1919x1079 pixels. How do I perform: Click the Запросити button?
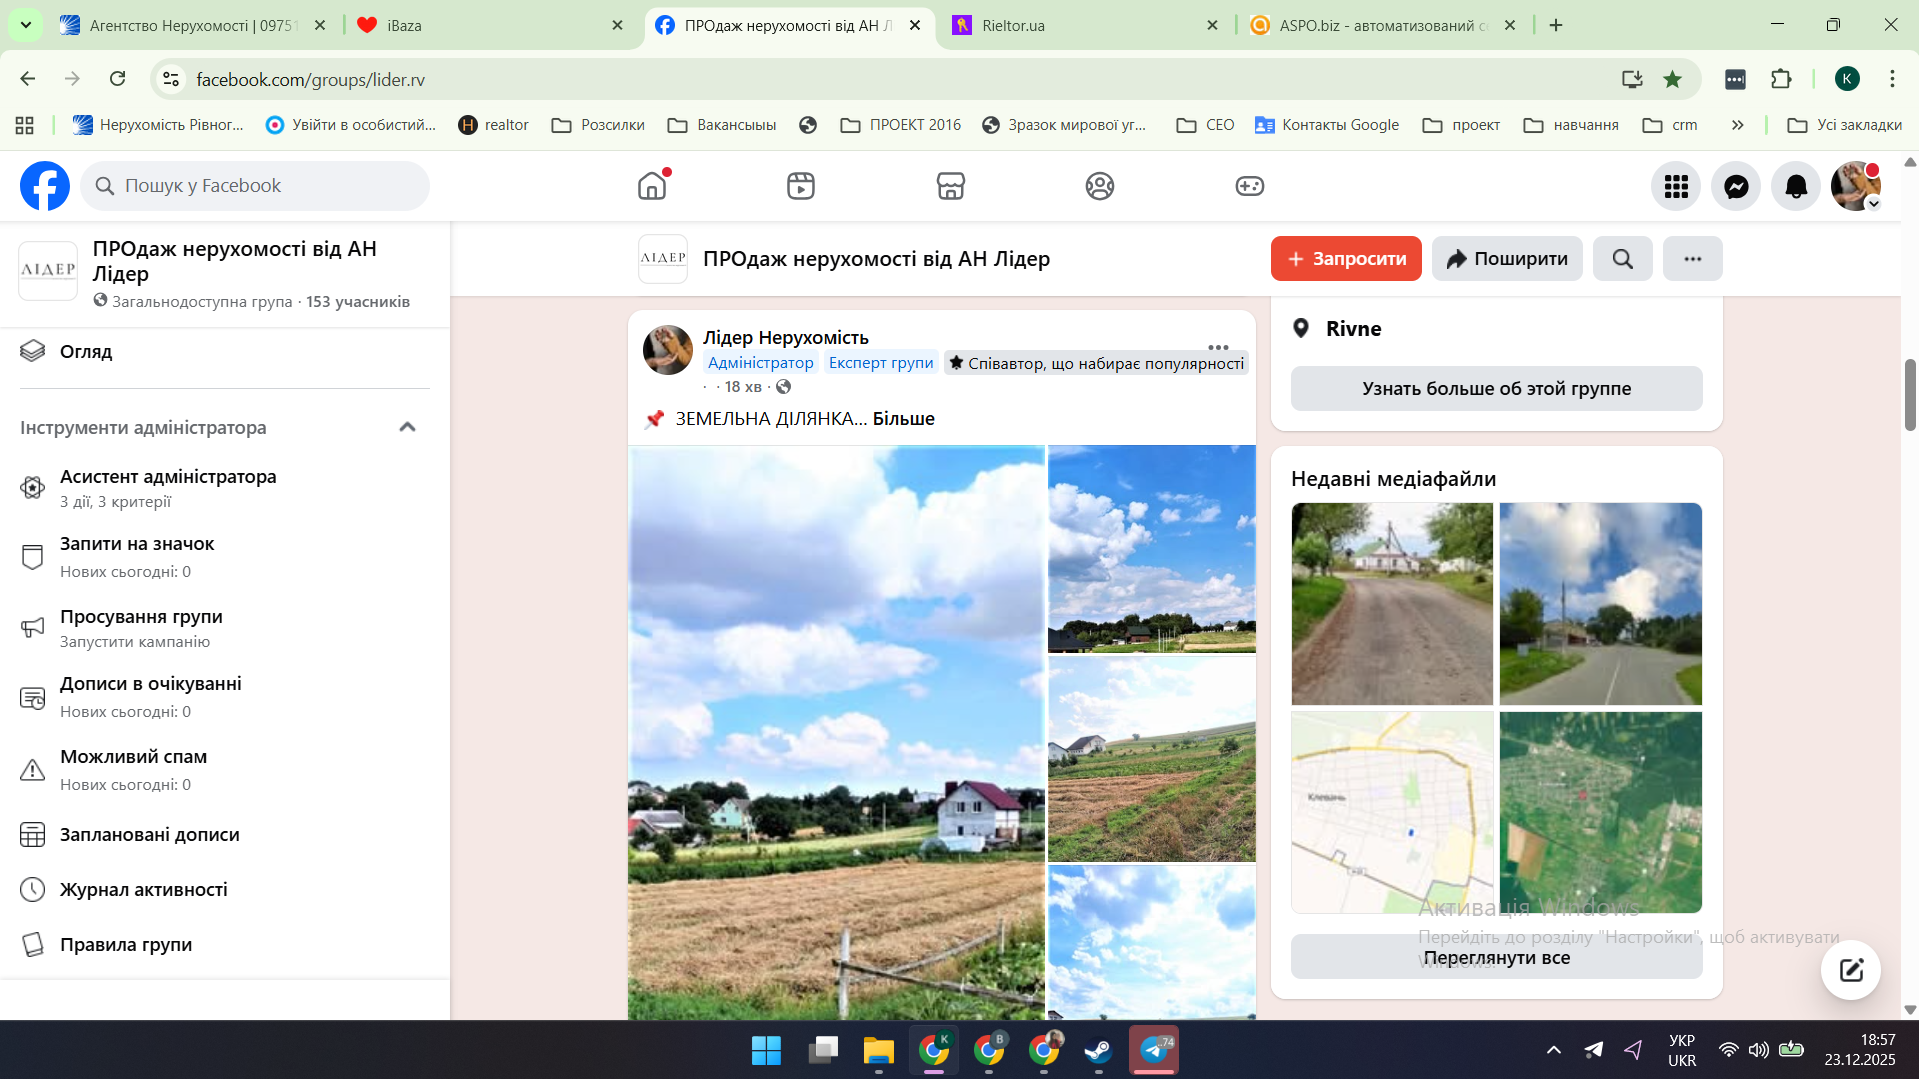[x=1345, y=259]
